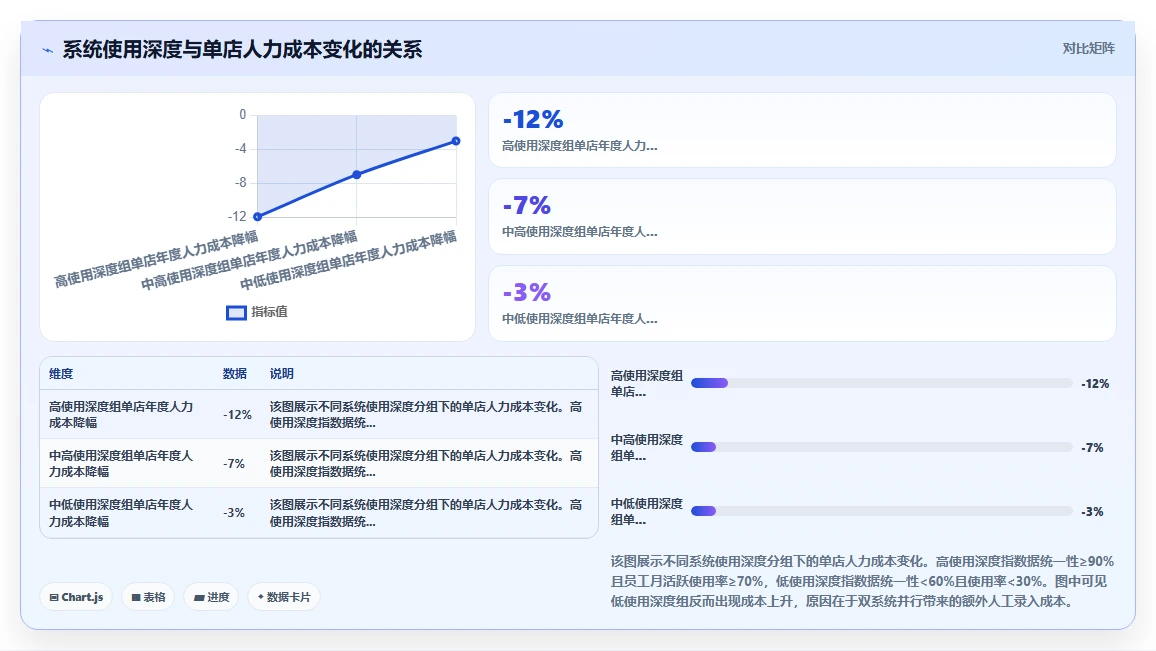
Task: Click the -12% value in the table
Action: point(237,415)
